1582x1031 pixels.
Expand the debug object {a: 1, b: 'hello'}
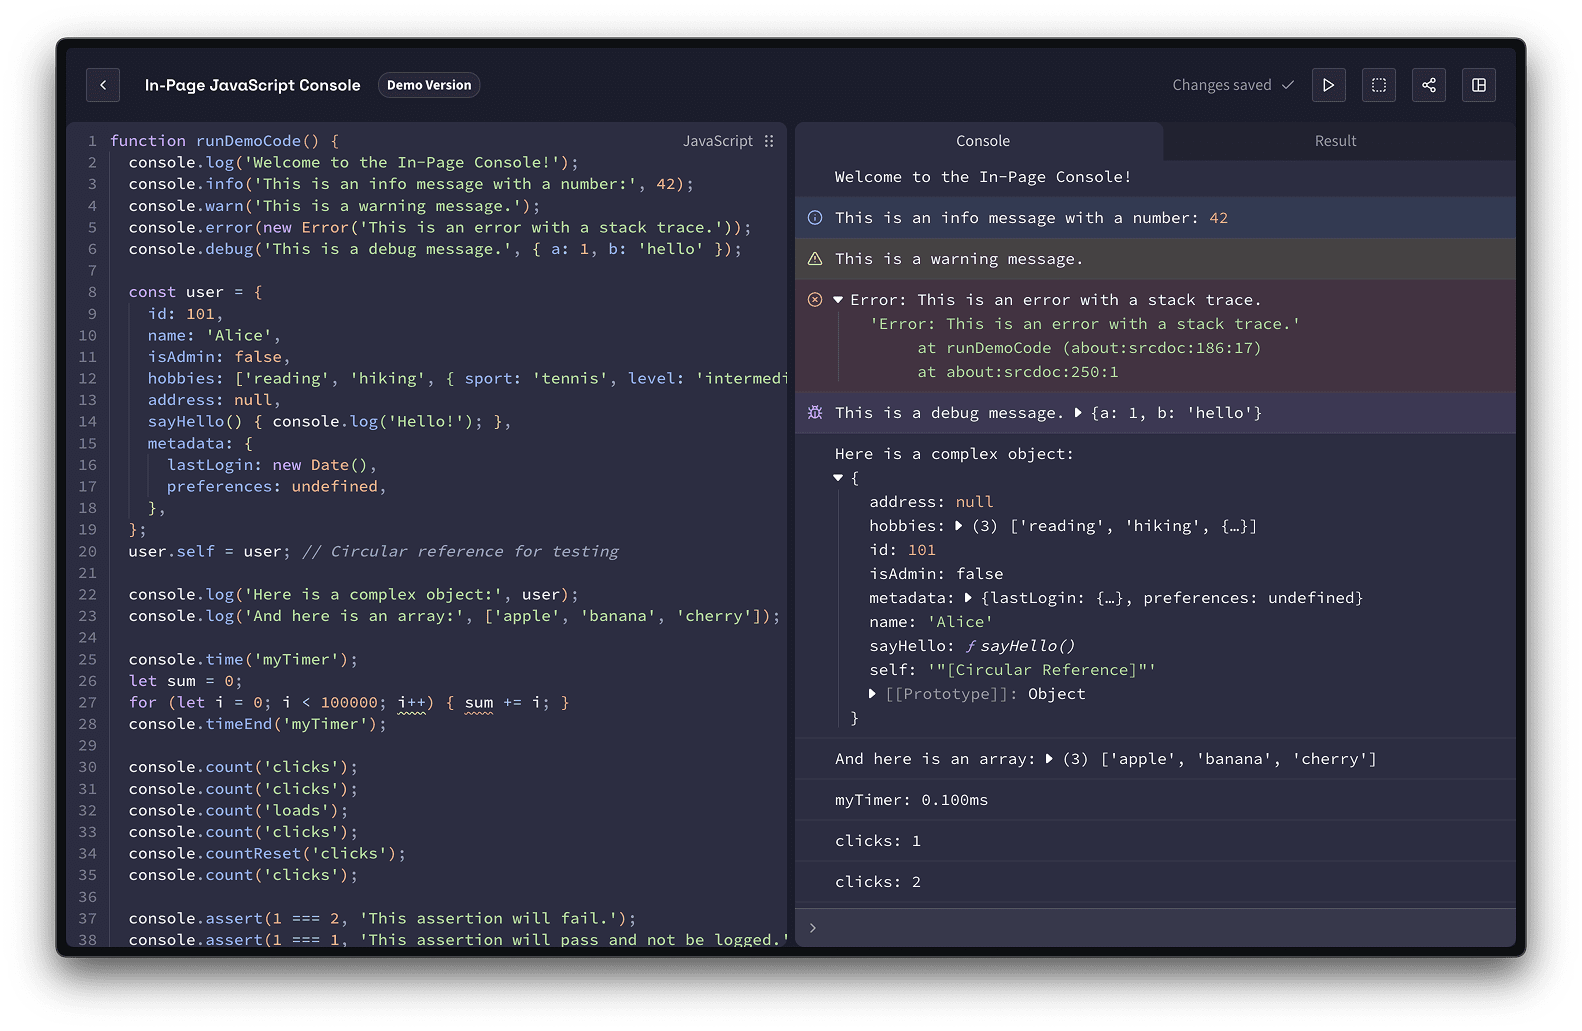coord(1078,413)
